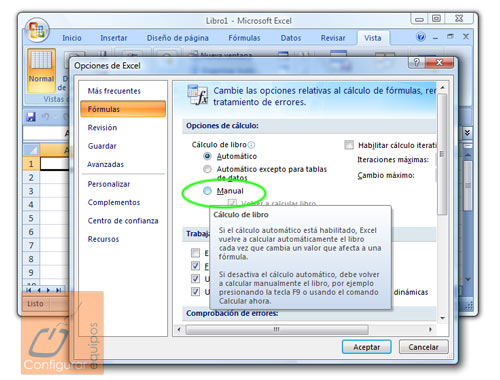Image resolution: width=500 pixels, height=380 pixels.
Task: Click the dialog vertical scrollbar up arrow
Action: (442, 88)
